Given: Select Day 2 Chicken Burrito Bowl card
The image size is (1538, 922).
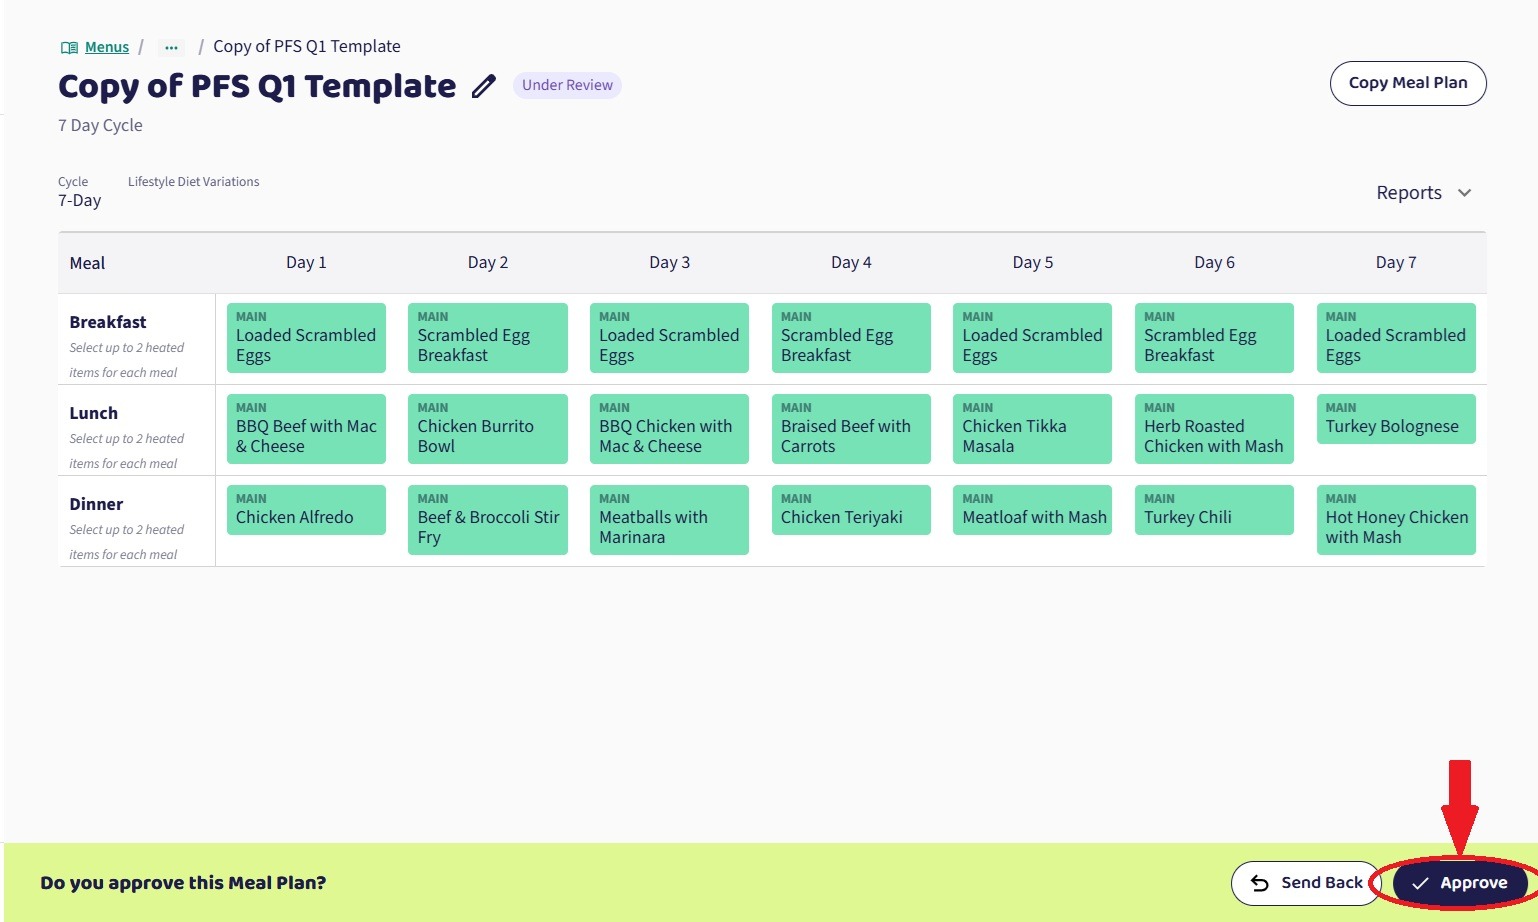Looking at the screenshot, I should pos(487,429).
